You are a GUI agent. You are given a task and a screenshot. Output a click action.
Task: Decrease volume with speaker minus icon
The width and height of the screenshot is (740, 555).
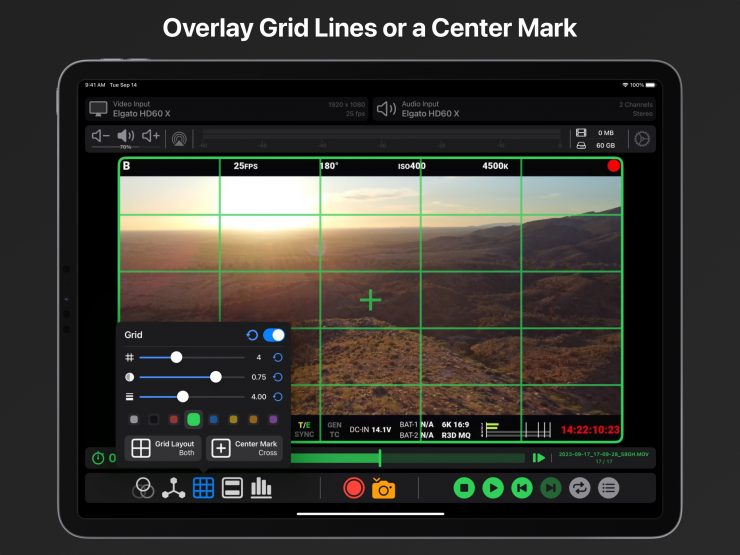tap(101, 136)
